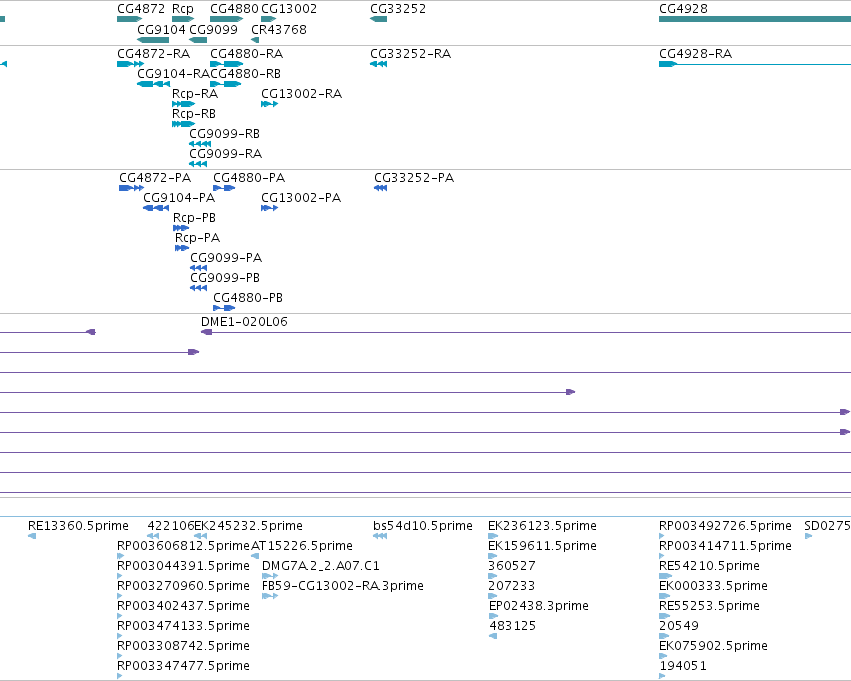Select the DME1-020L06 clone arrowhead
This screenshot has width=851, height=681.
[206, 332]
